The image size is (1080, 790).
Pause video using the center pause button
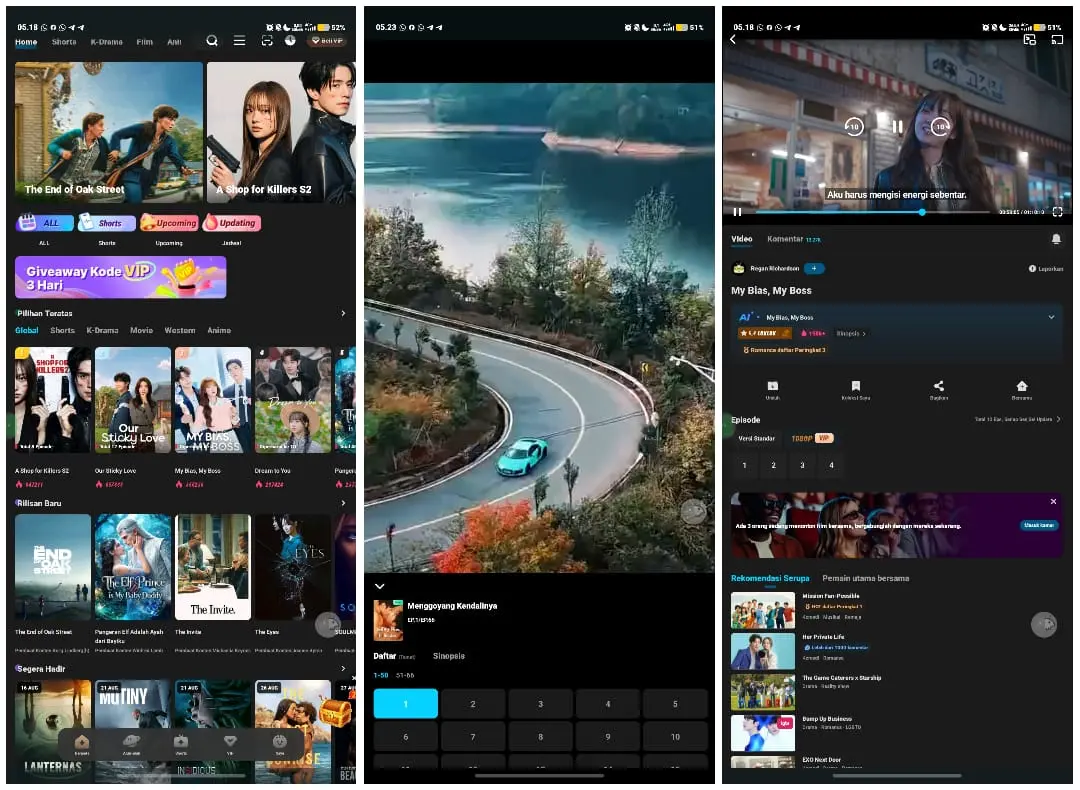(x=897, y=127)
